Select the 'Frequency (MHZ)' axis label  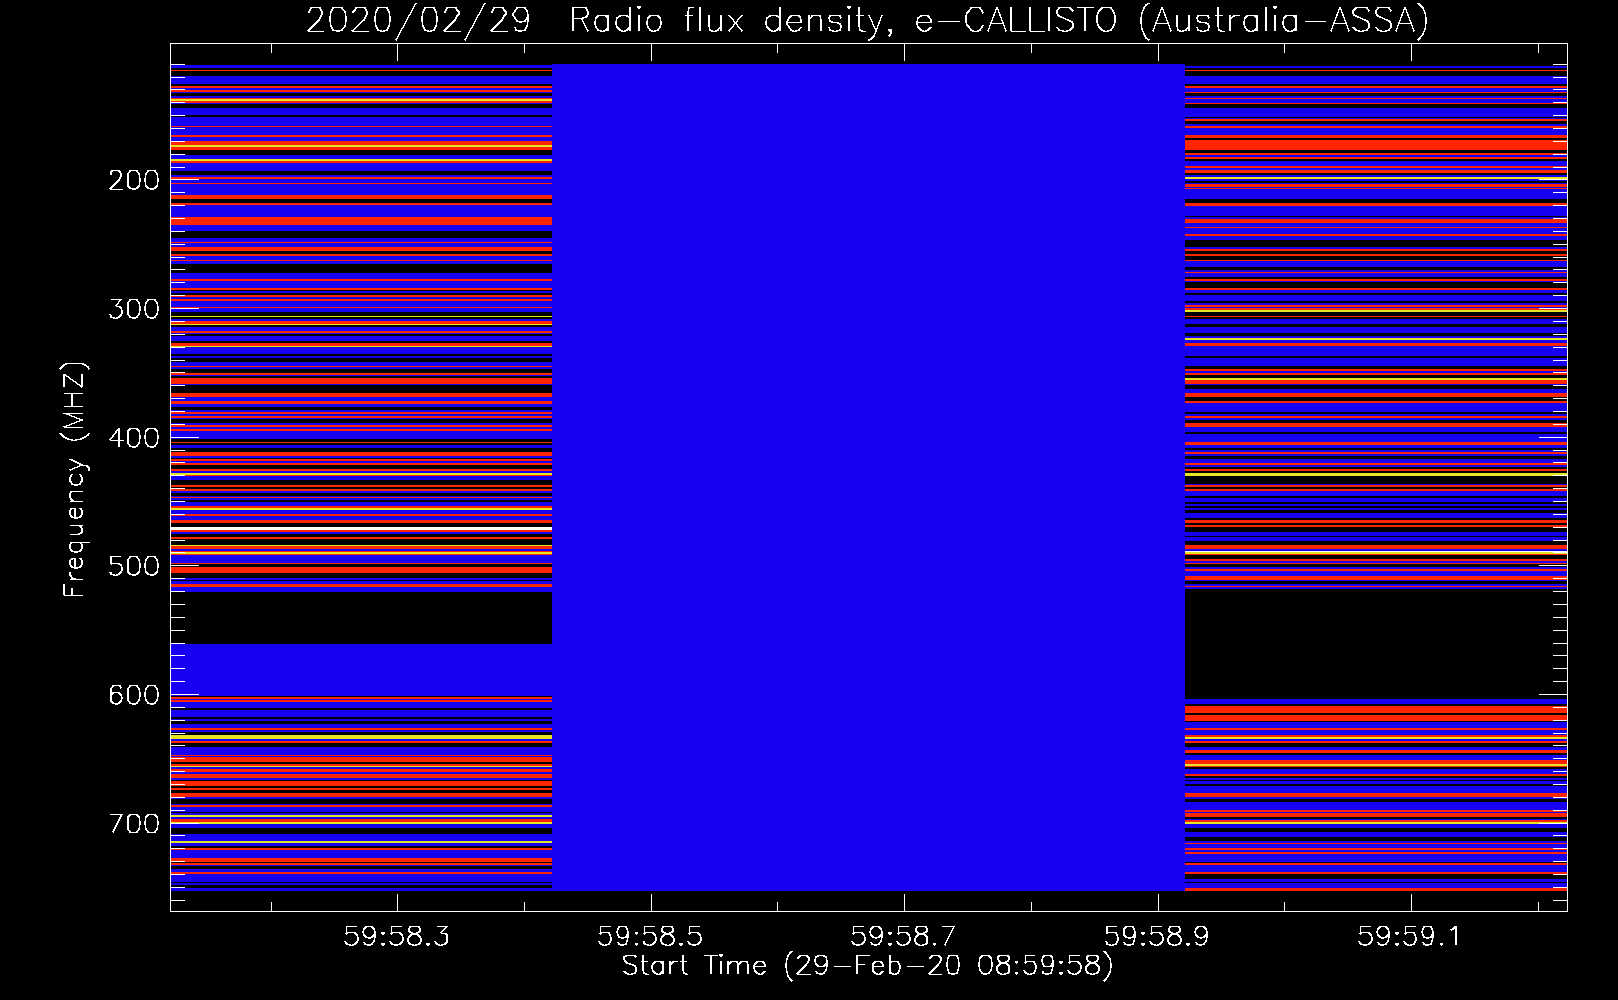[x=75, y=479]
